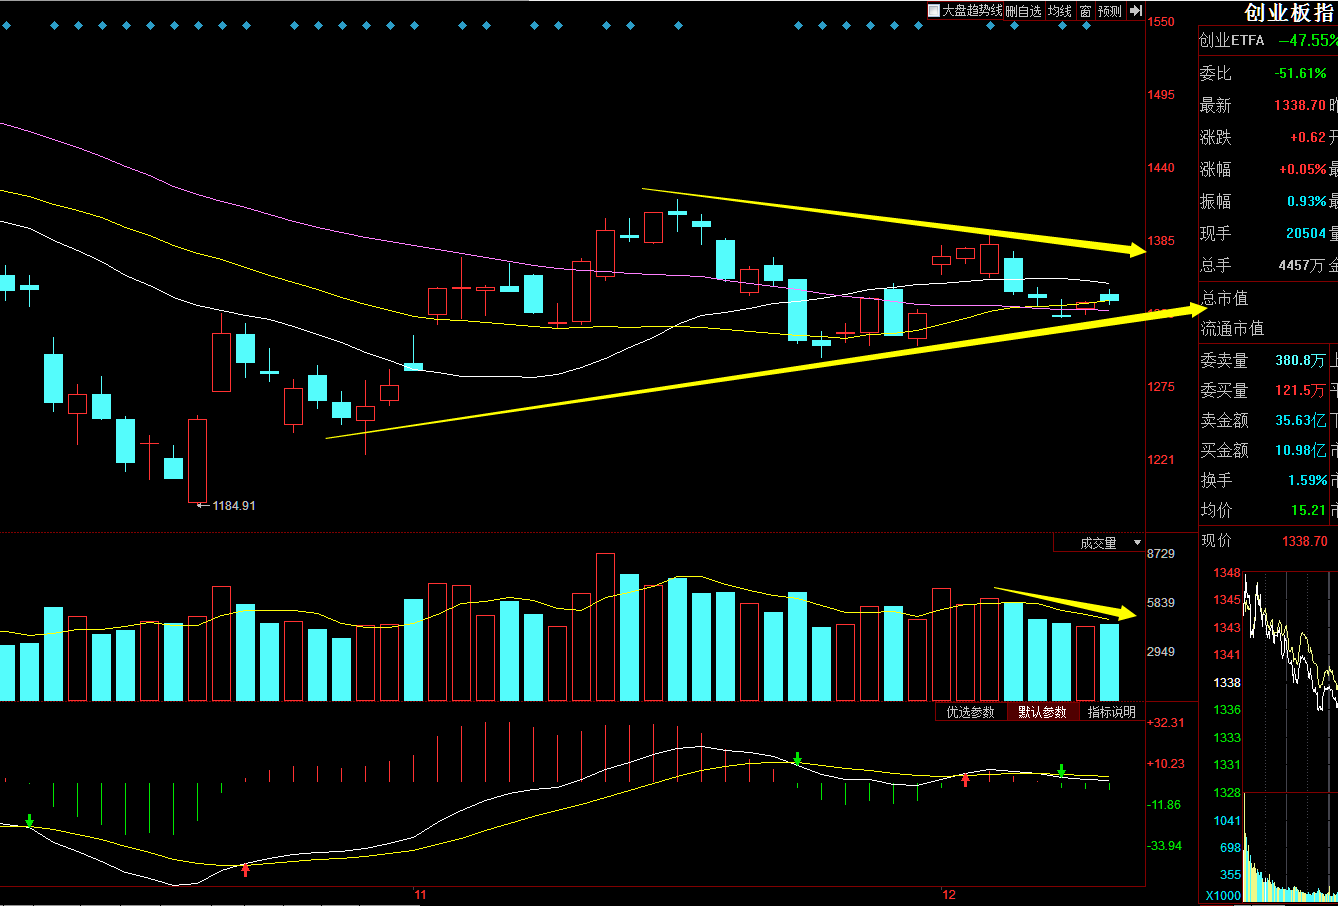1338x906 pixels.
Task: Click the leftmost green sell arrow on MACD
Action: (29, 821)
